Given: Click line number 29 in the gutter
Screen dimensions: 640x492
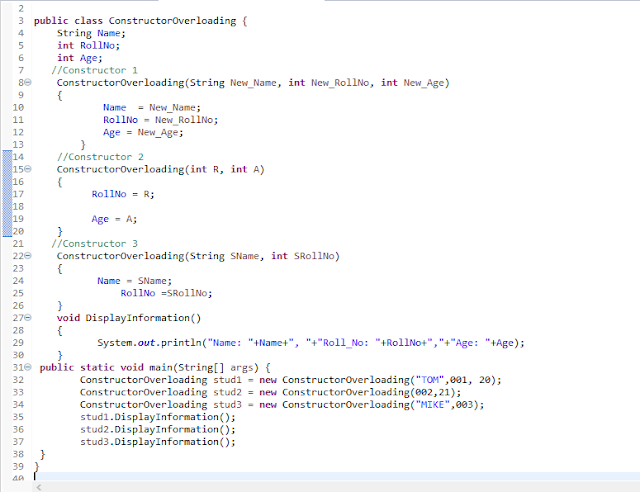Looking at the screenshot, I should coord(19,343).
